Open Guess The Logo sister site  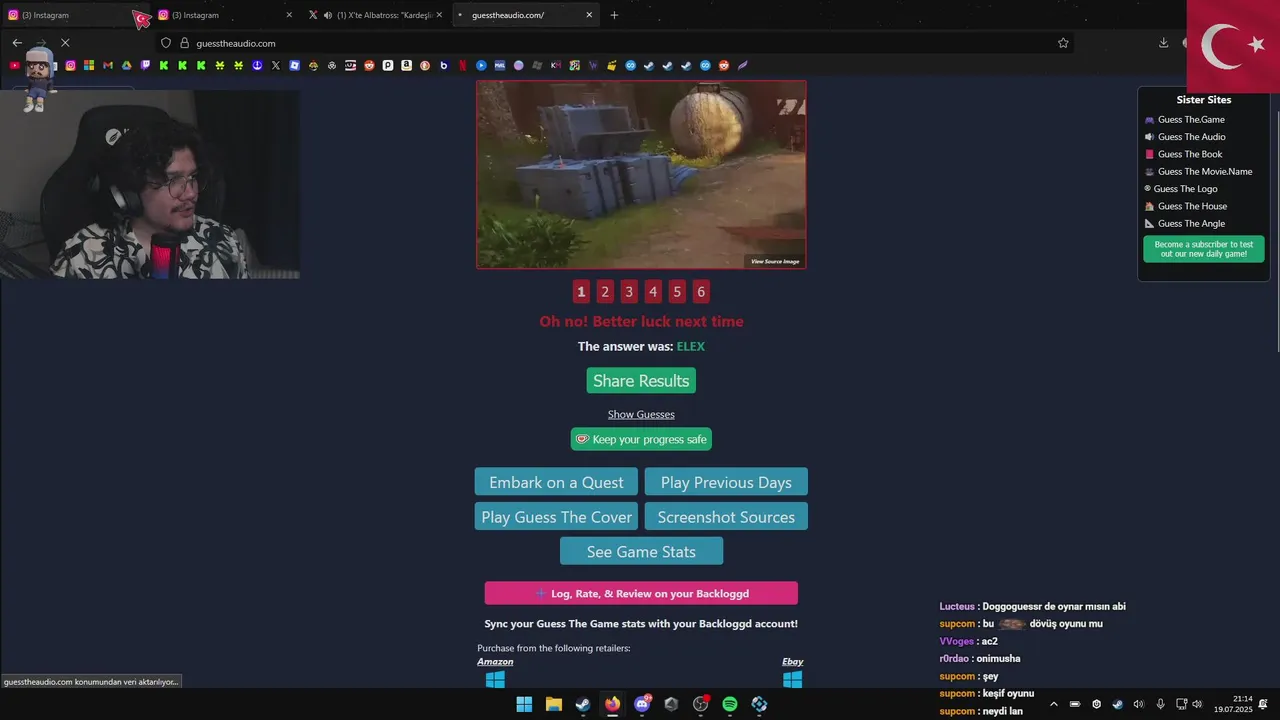tap(1187, 189)
